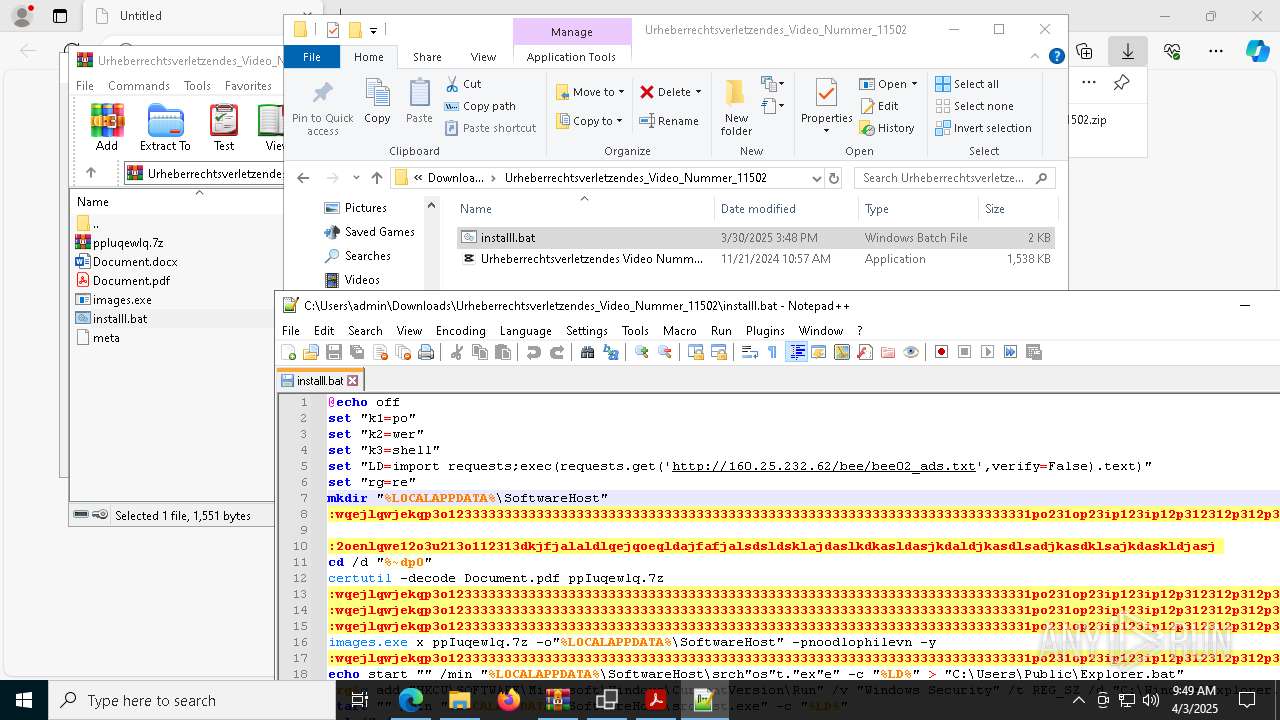Open Find using the binoculars icon
The width and height of the screenshot is (1280, 720).
(587, 352)
